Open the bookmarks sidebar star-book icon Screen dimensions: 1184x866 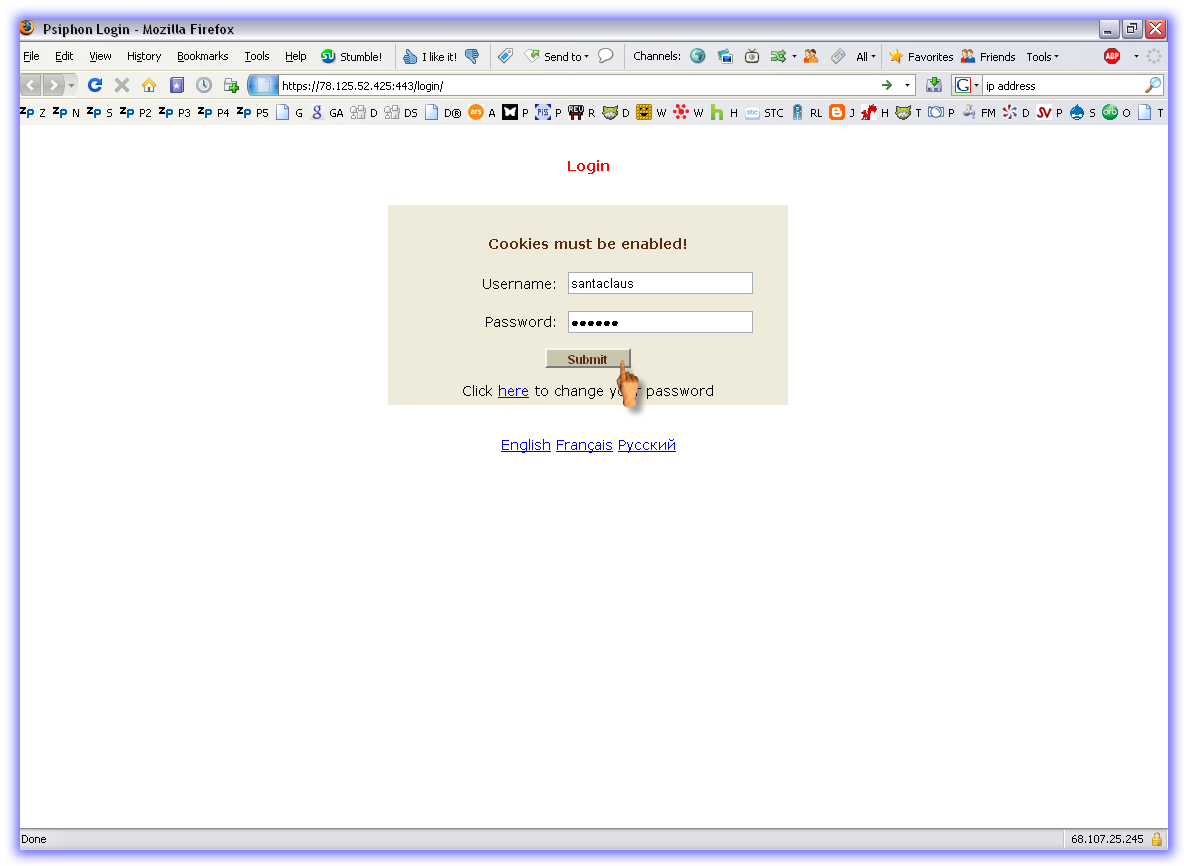pos(177,85)
